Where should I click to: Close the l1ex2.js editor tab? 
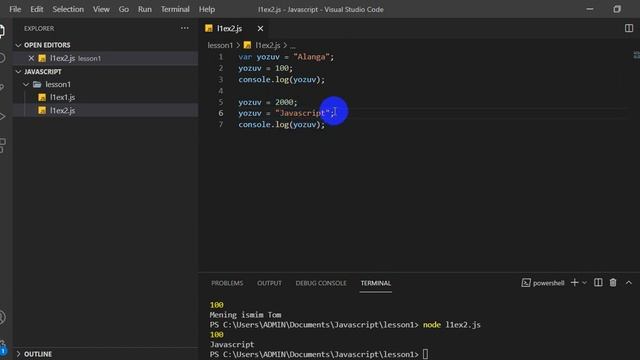pos(260,29)
